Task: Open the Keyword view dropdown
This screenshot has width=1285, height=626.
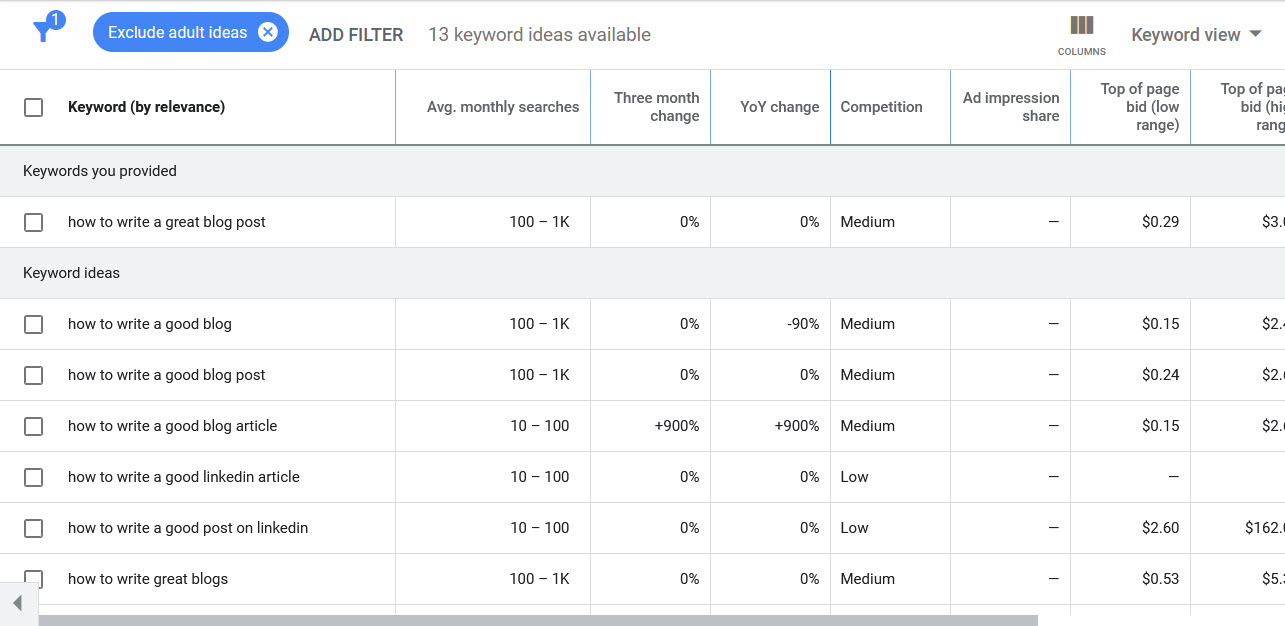Action: pyautogui.click(x=1197, y=35)
